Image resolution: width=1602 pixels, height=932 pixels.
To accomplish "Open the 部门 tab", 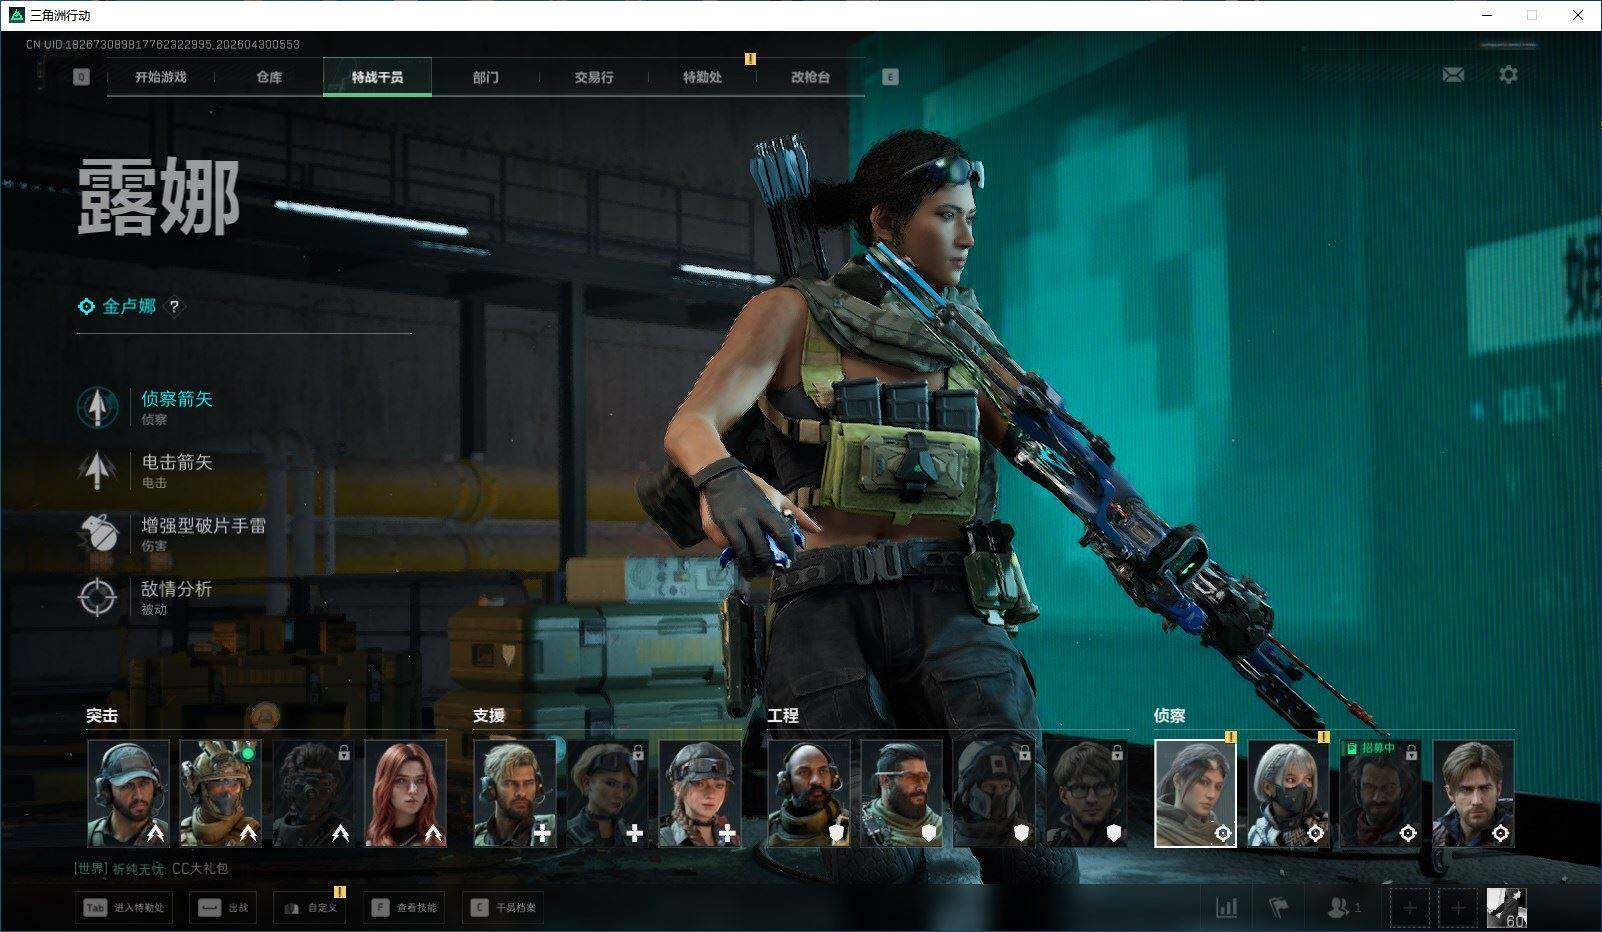I will pyautogui.click(x=486, y=77).
